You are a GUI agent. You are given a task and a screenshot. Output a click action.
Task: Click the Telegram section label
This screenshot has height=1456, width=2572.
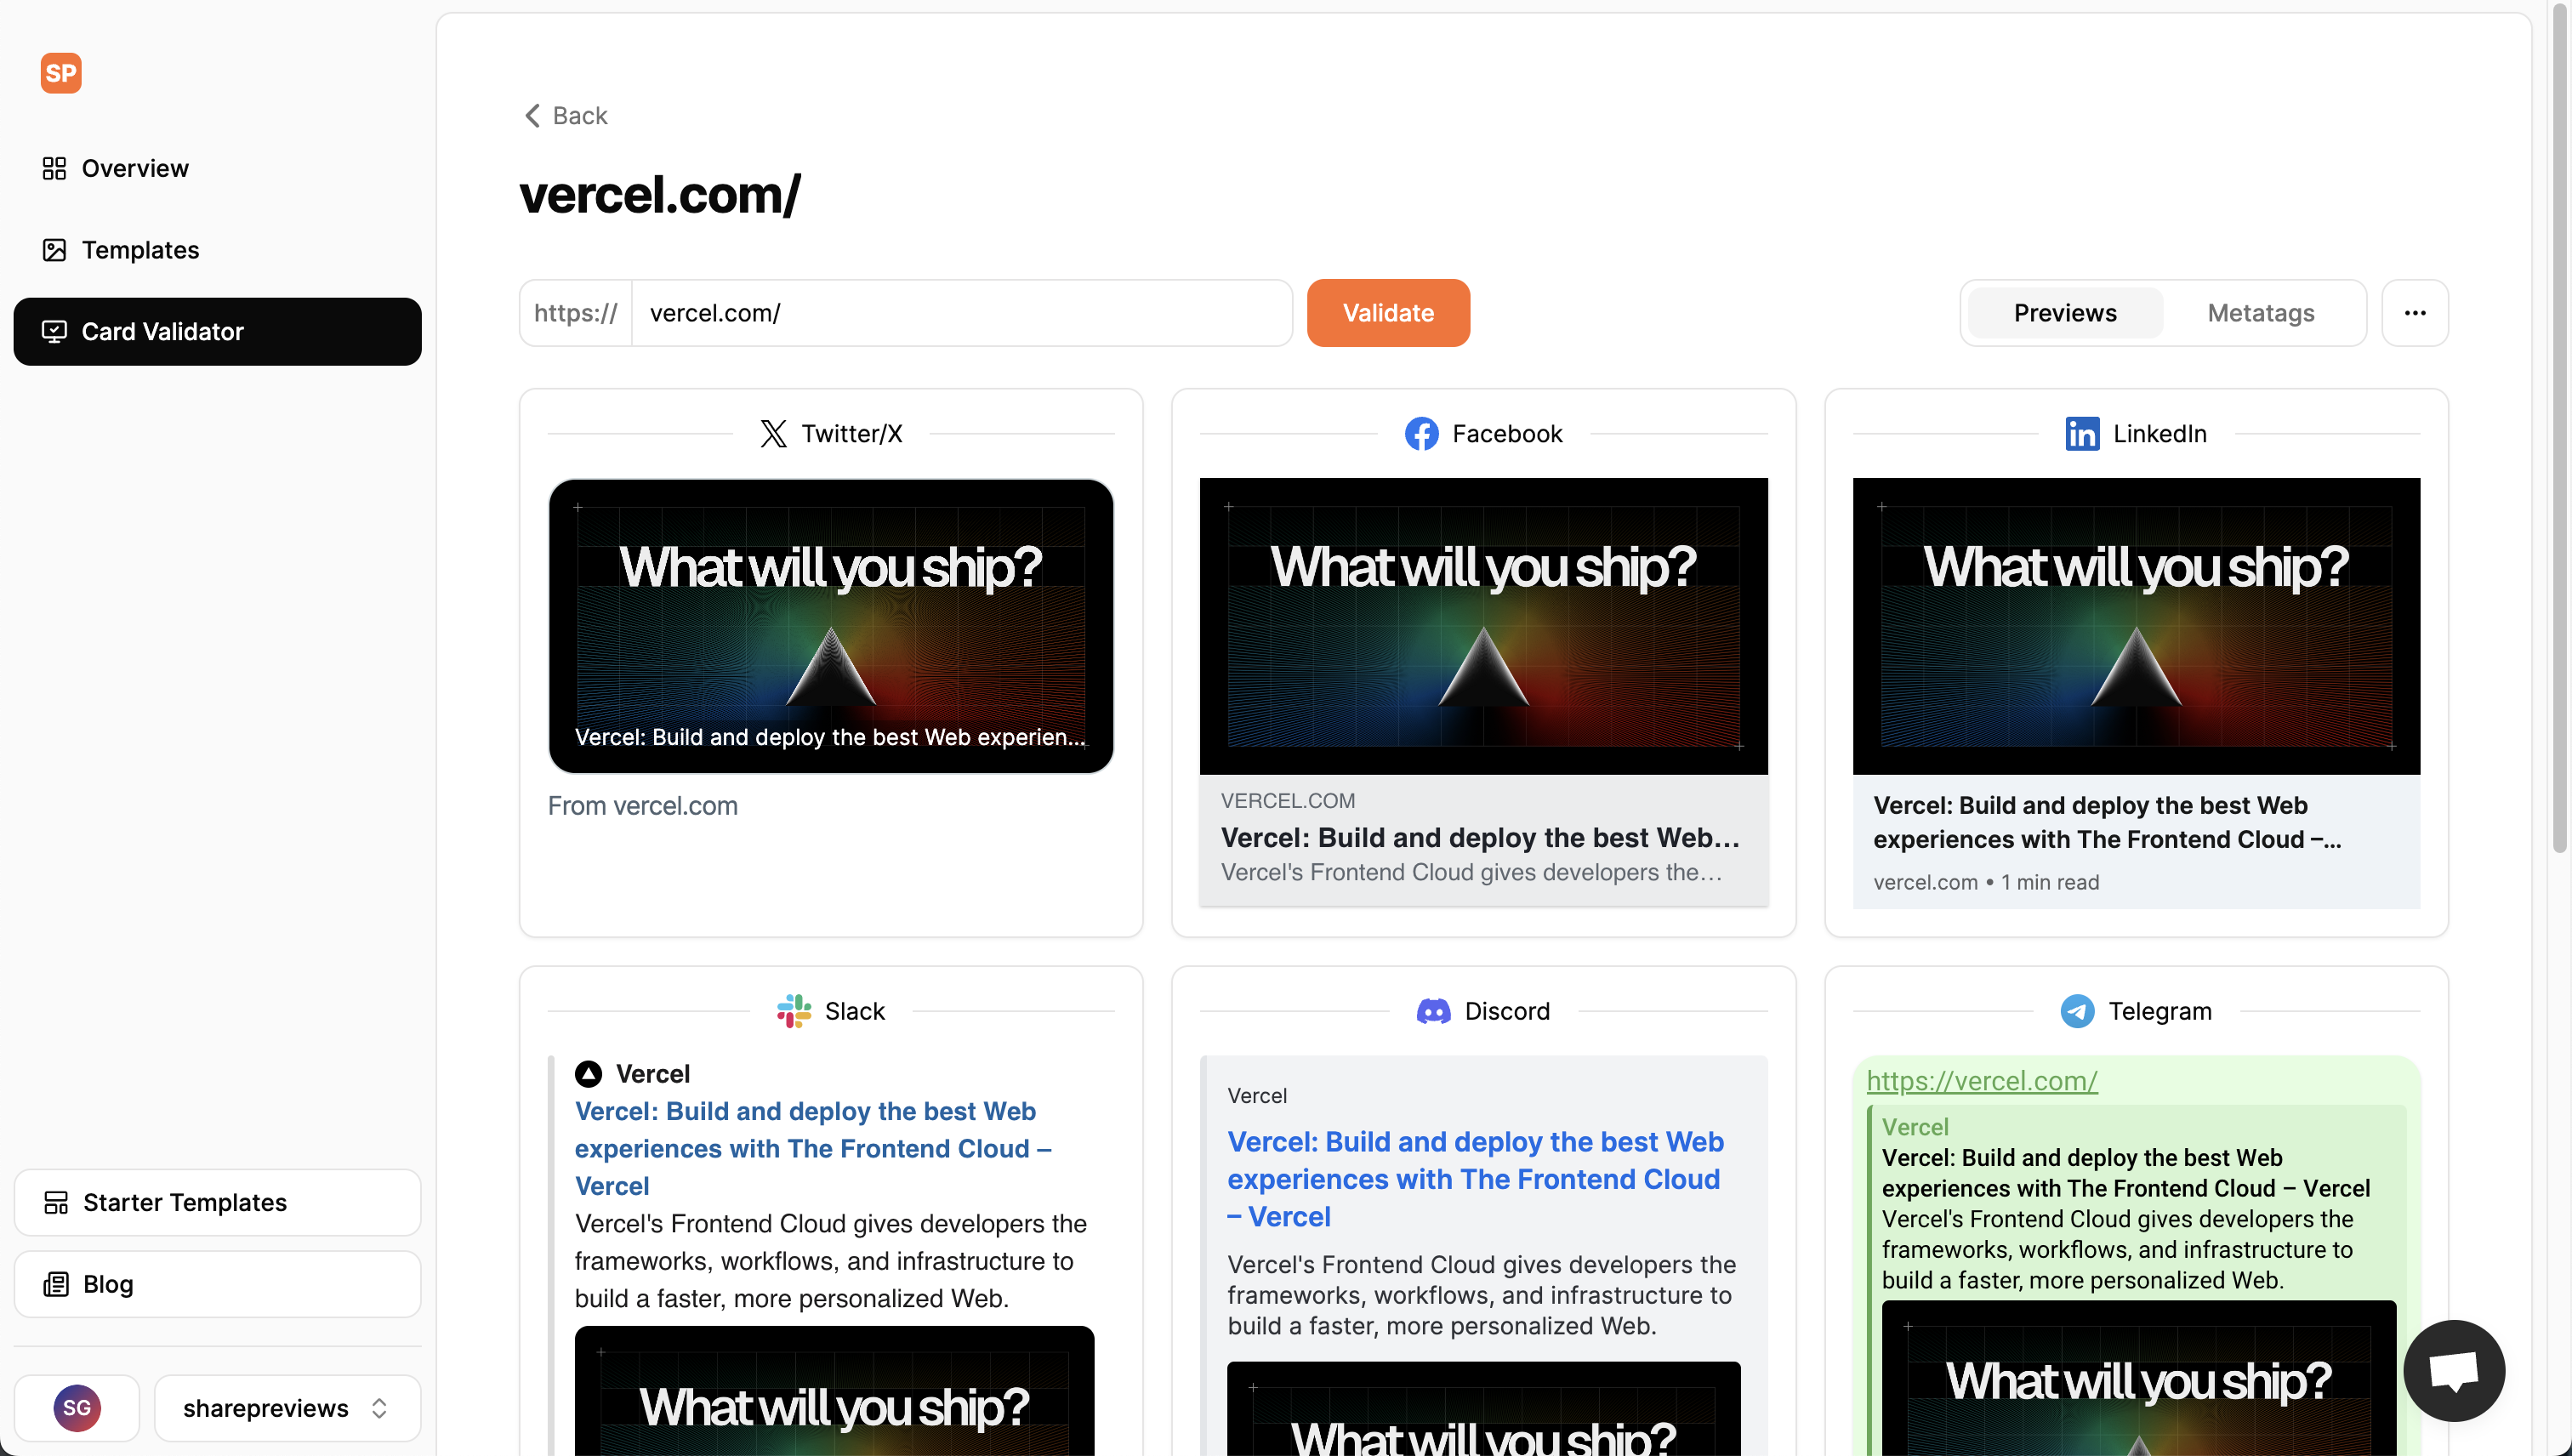coord(2160,1011)
